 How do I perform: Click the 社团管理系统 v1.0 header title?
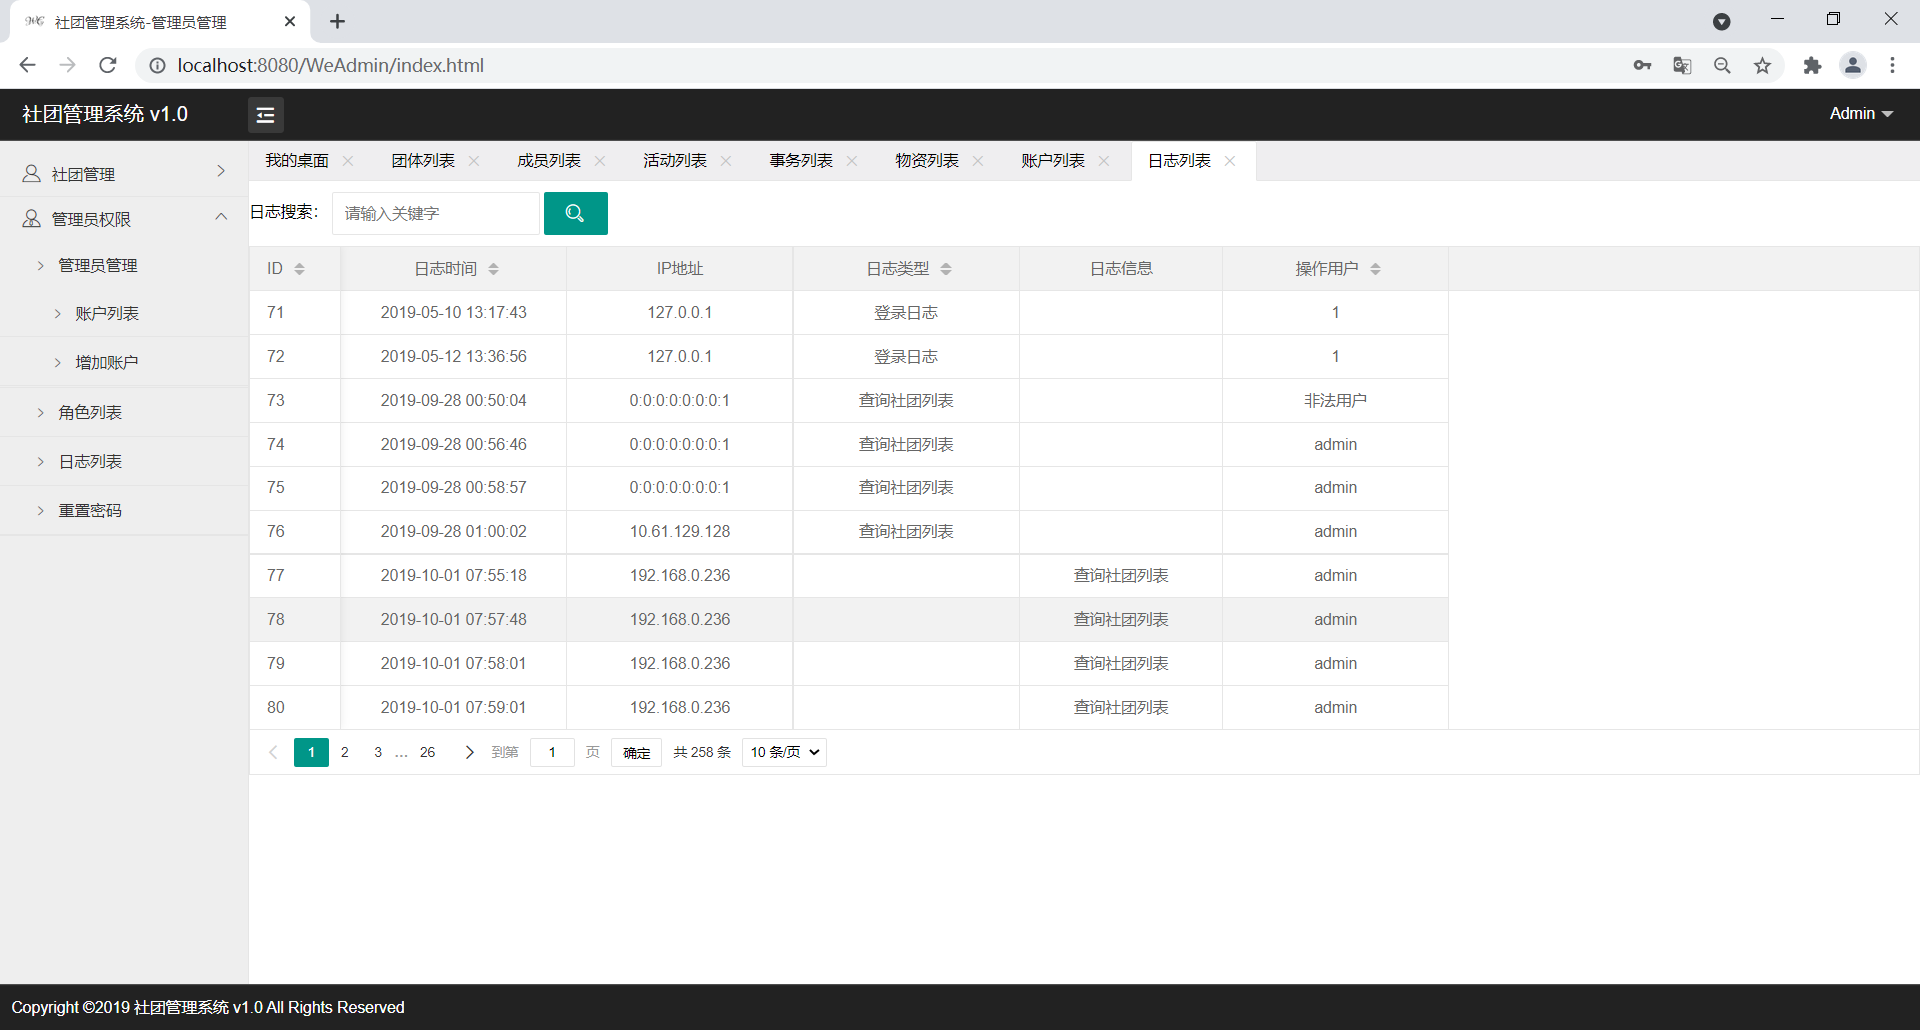pyautogui.click(x=105, y=114)
